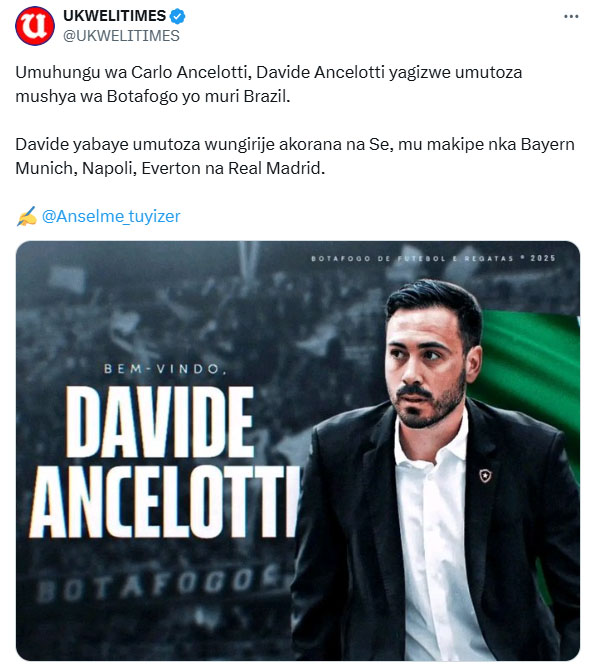Click the Botafogo crest pin on jacket
The width and height of the screenshot is (596, 670).
(485, 475)
